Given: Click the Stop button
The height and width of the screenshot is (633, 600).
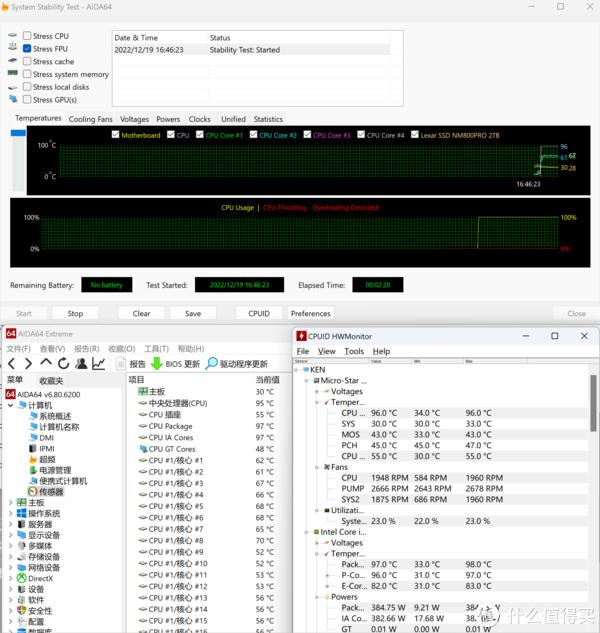Looking at the screenshot, I should coord(75,313).
